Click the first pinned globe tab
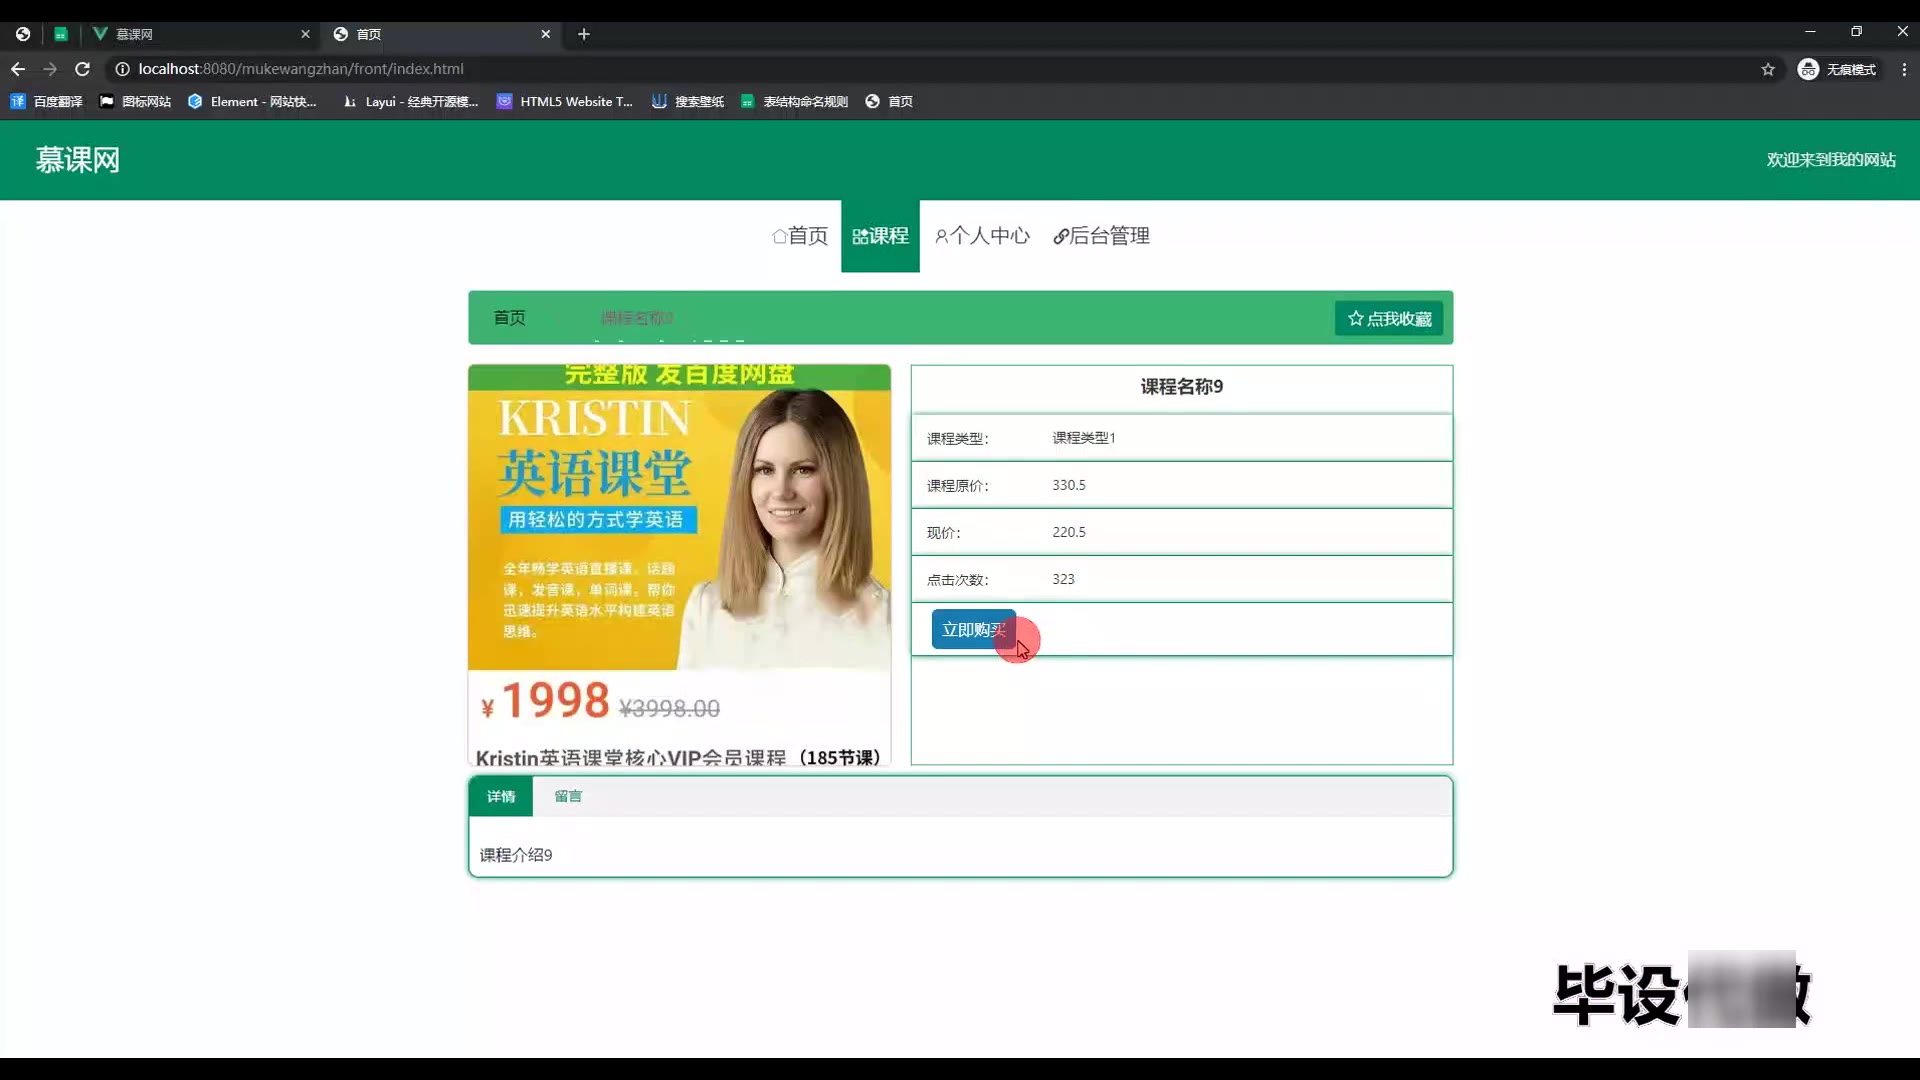The width and height of the screenshot is (1920, 1080). [x=22, y=34]
